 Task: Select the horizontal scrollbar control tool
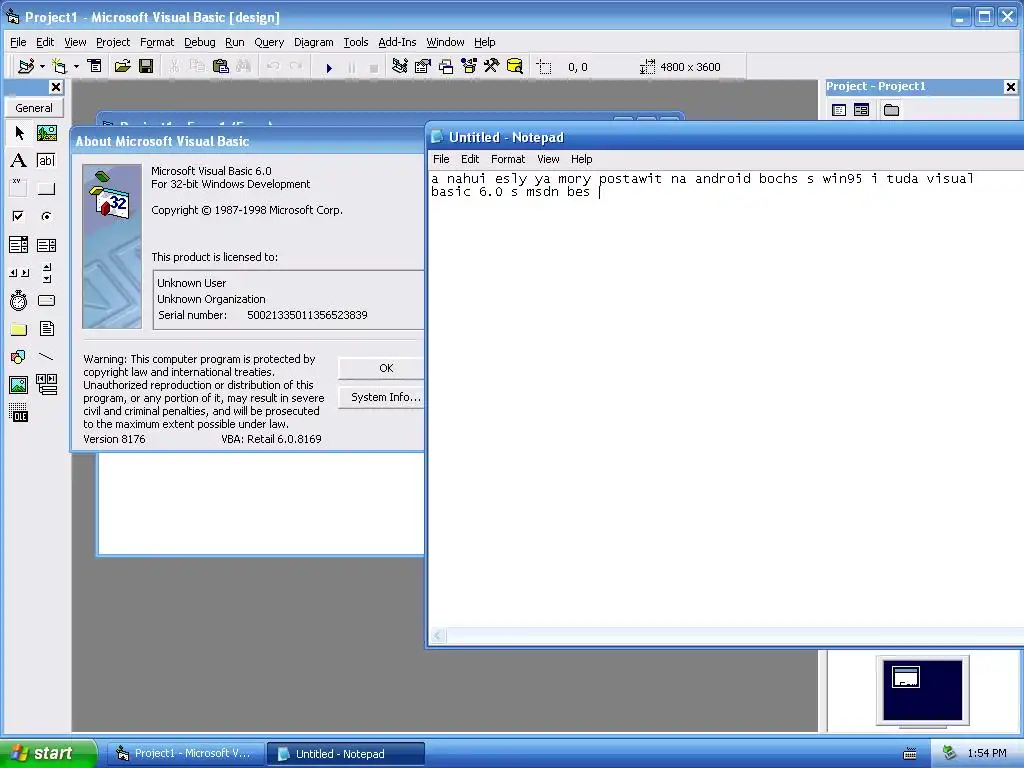point(19,272)
